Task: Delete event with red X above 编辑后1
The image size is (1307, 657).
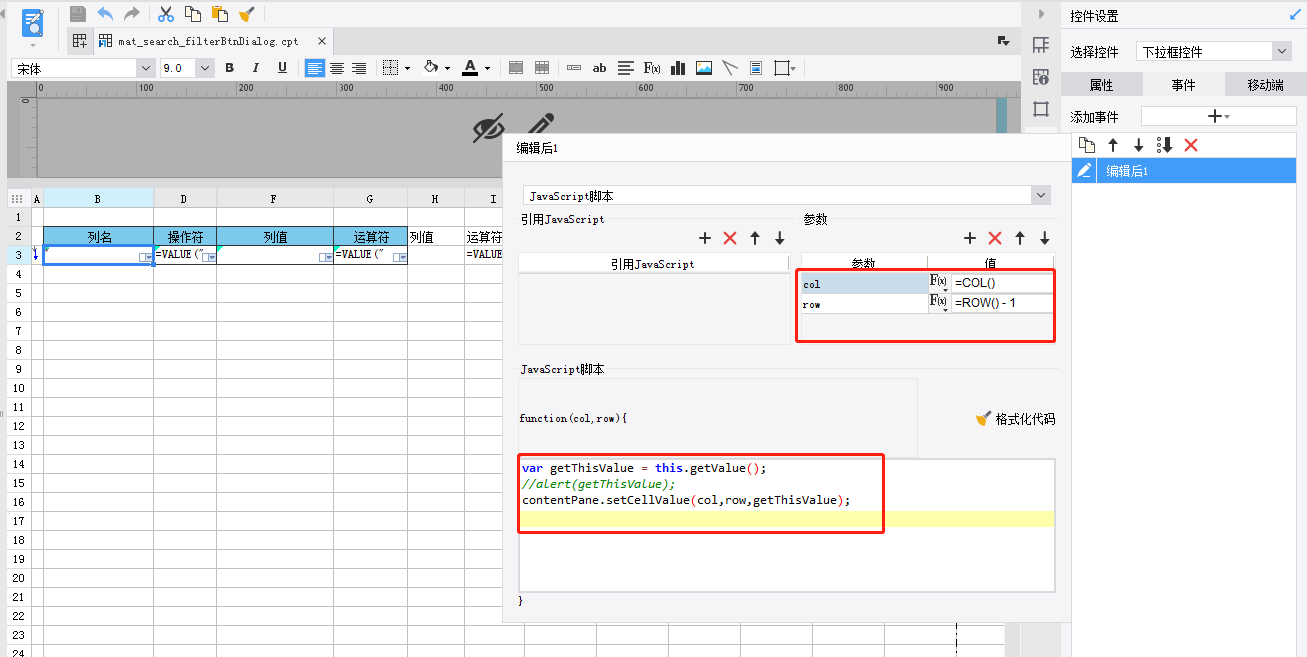Action: [1191, 145]
